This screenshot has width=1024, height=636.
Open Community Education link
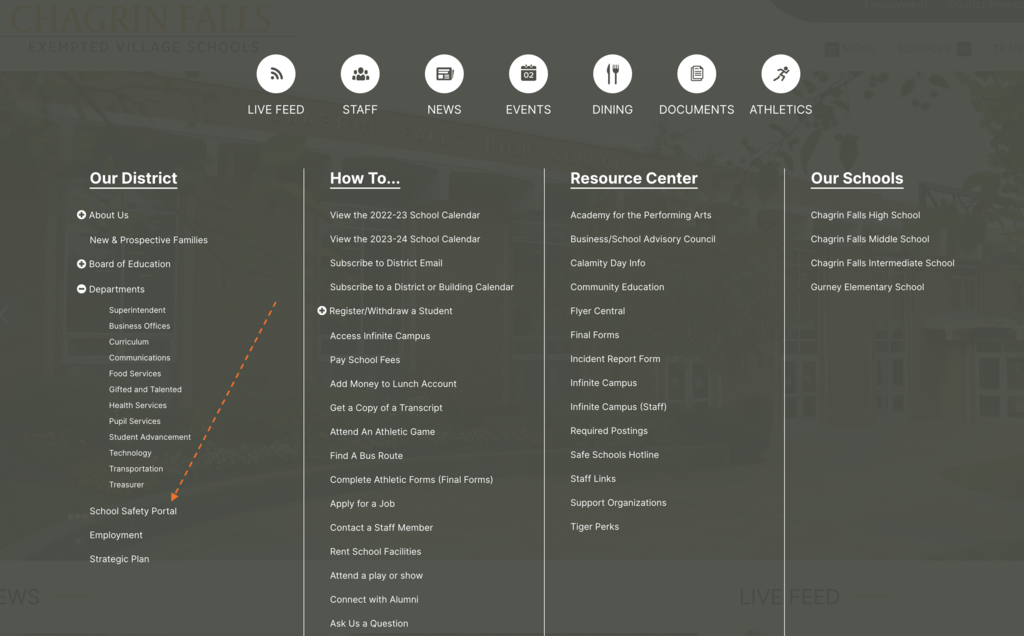click(616, 287)
